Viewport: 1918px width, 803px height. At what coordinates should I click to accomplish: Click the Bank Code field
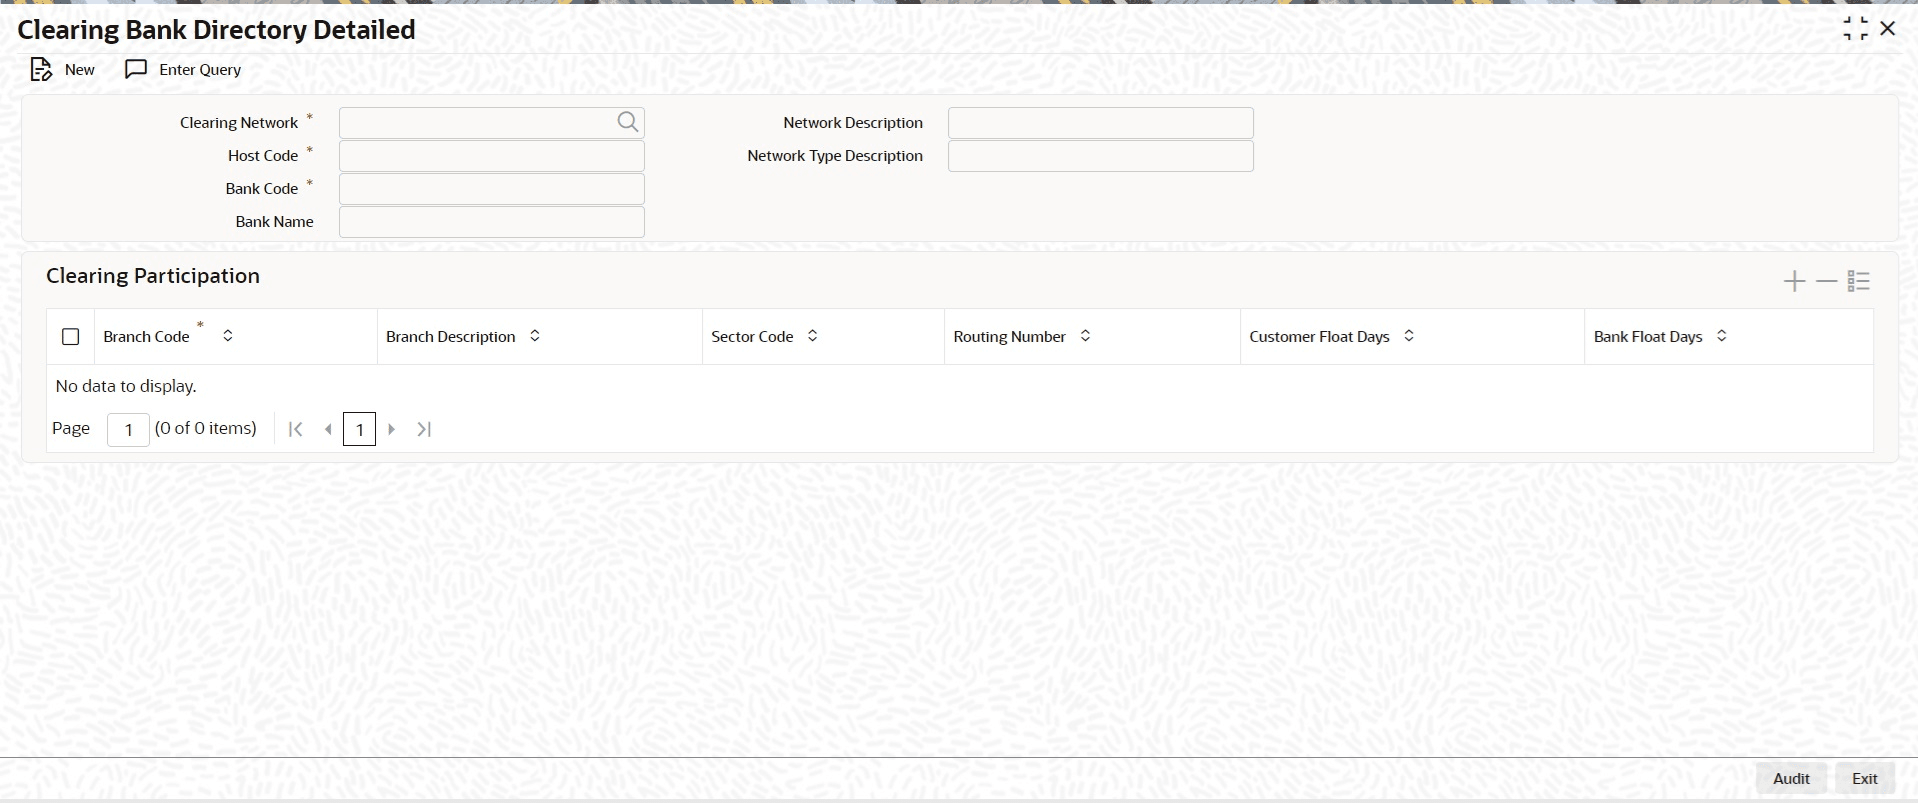[492, 189]
